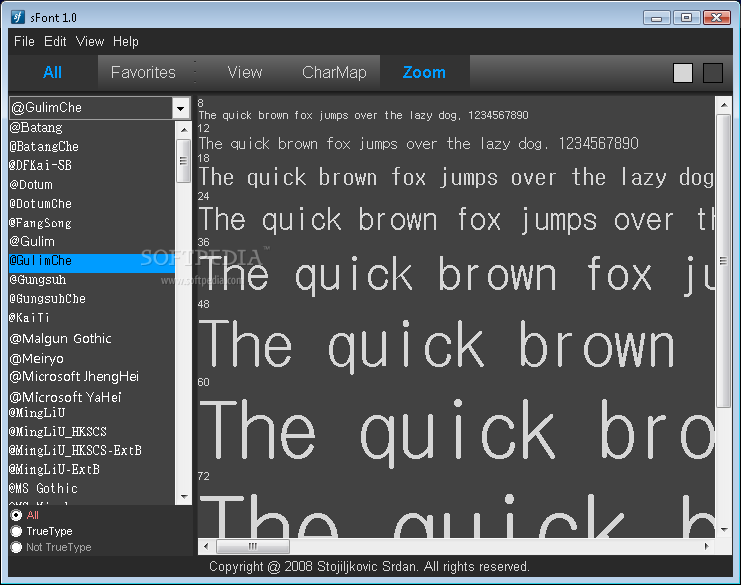This screenshot has width=741, height=585.
Task: Click the 18 point sample text line
Action: coord(456,178)
